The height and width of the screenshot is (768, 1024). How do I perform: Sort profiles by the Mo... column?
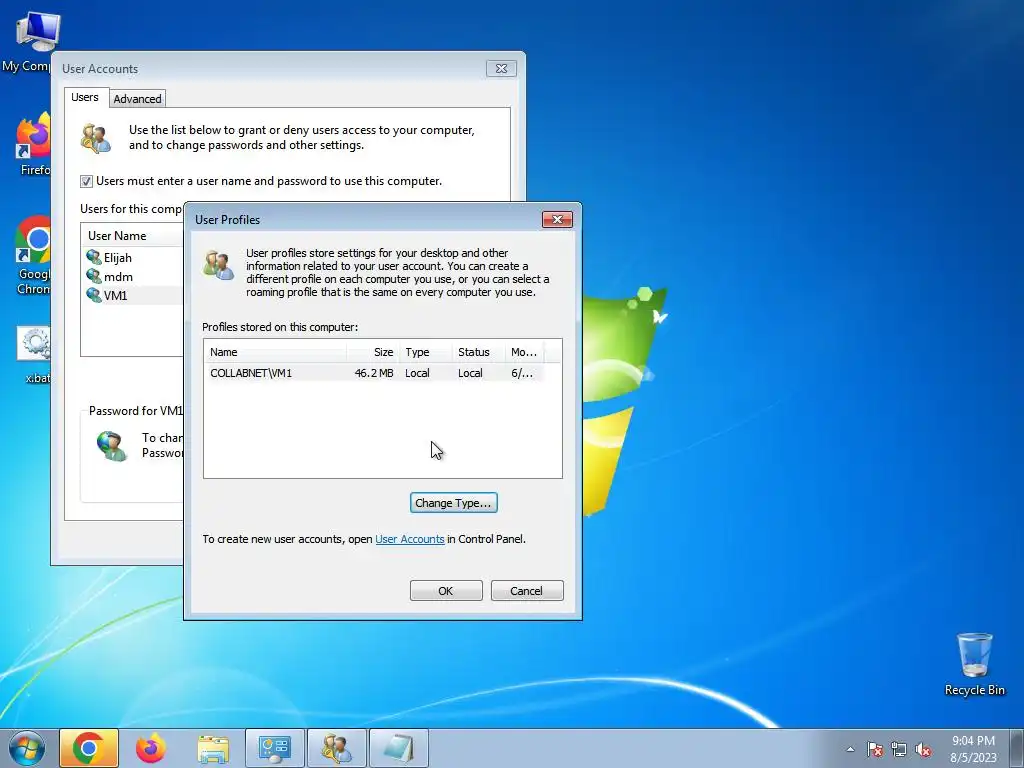(x=524, y=352)
